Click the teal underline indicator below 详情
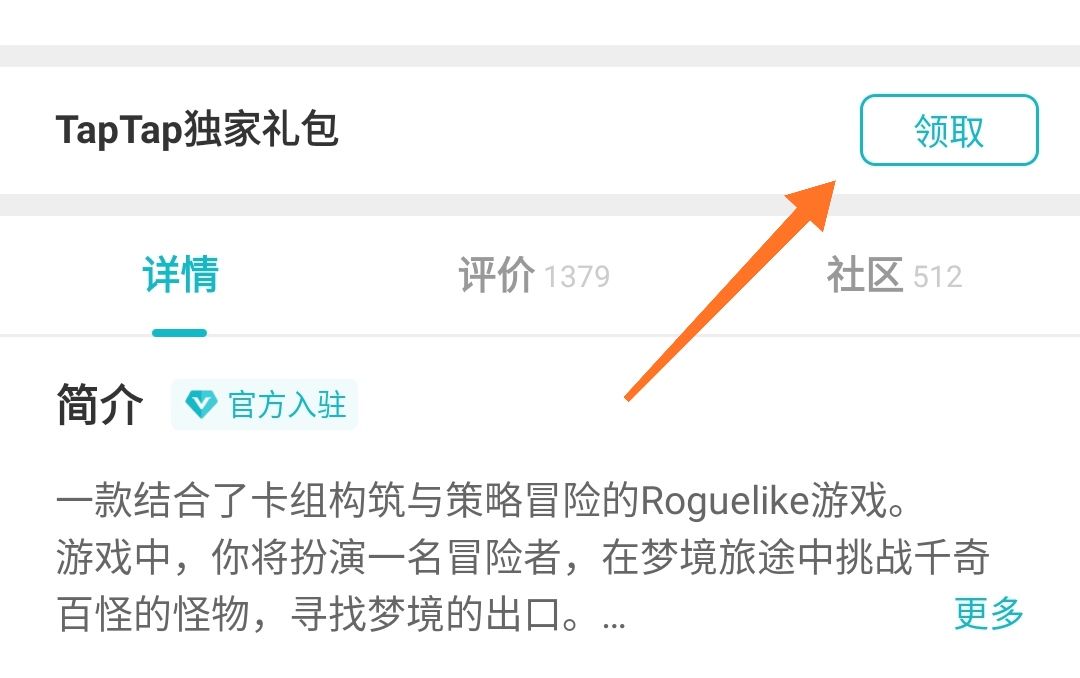 coord(179,333)
